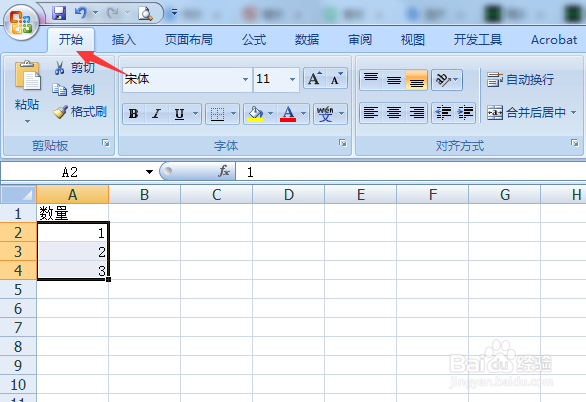Click the Save icon in quick access toolbar
This screenshot has height=402, width=586.
(59, 13)
